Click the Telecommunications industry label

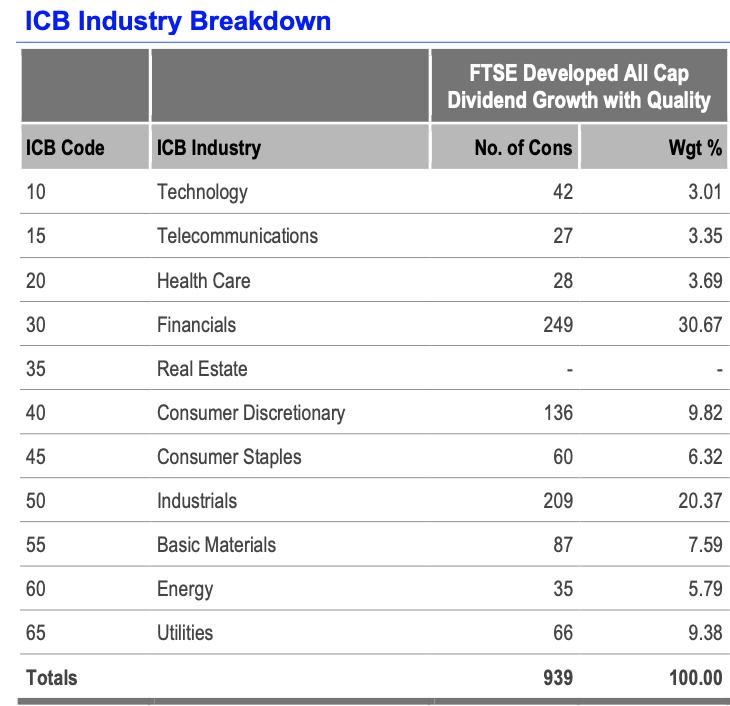(237, 236)
